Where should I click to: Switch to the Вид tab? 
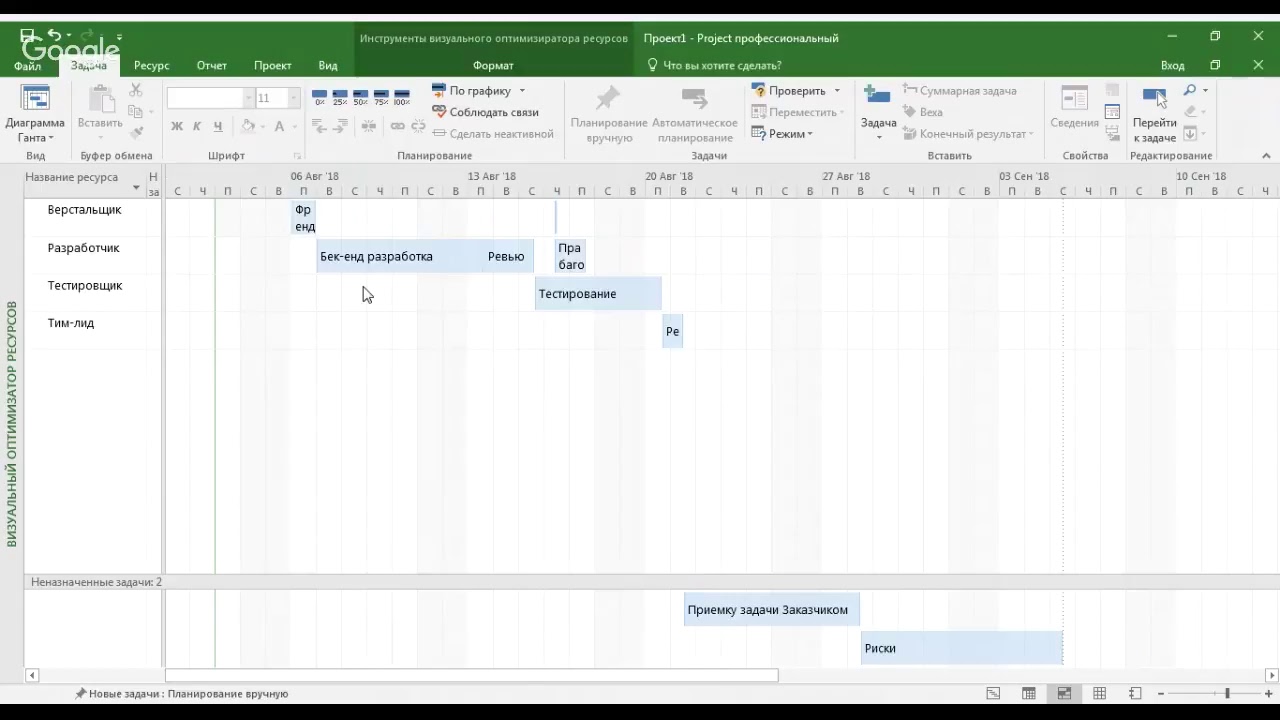click(328, 65)
